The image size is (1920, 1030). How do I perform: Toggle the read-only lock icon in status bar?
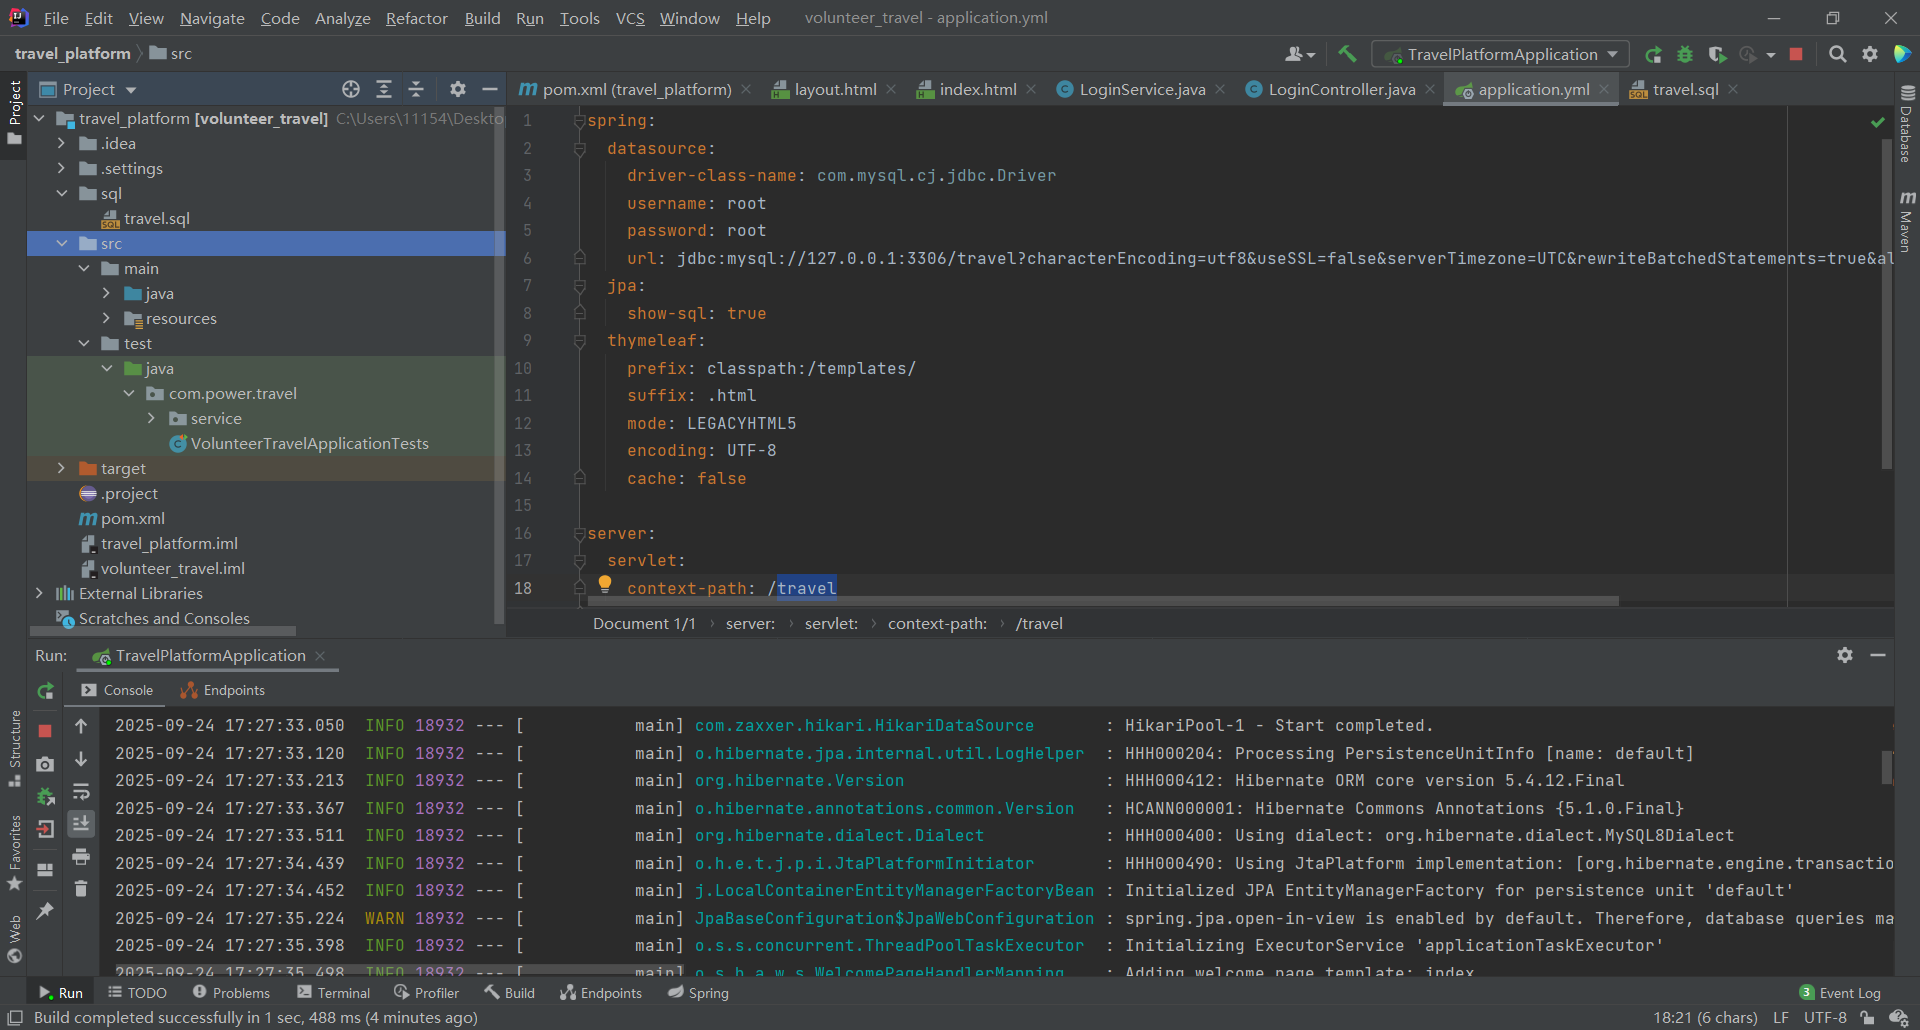coord(1866,1018)
